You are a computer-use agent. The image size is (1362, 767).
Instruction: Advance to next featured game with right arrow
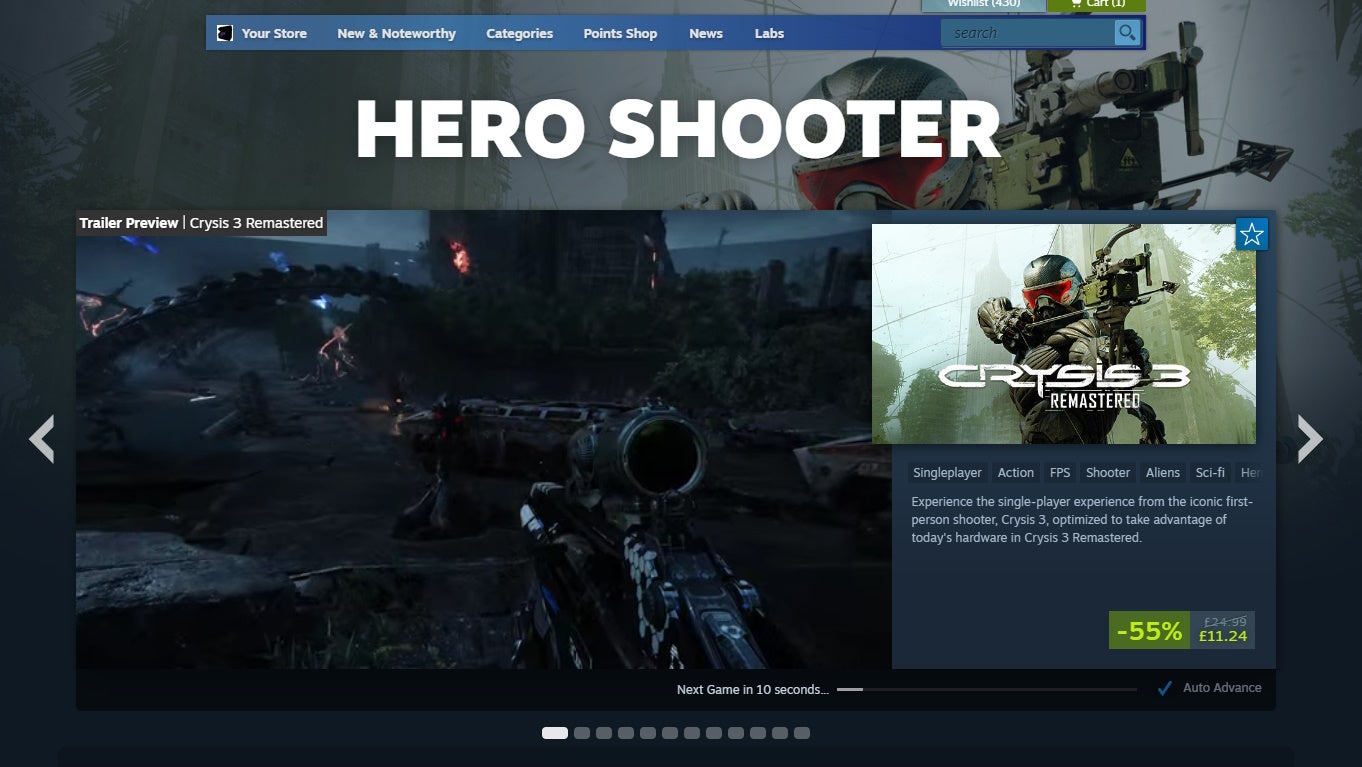click(1310, 440)
